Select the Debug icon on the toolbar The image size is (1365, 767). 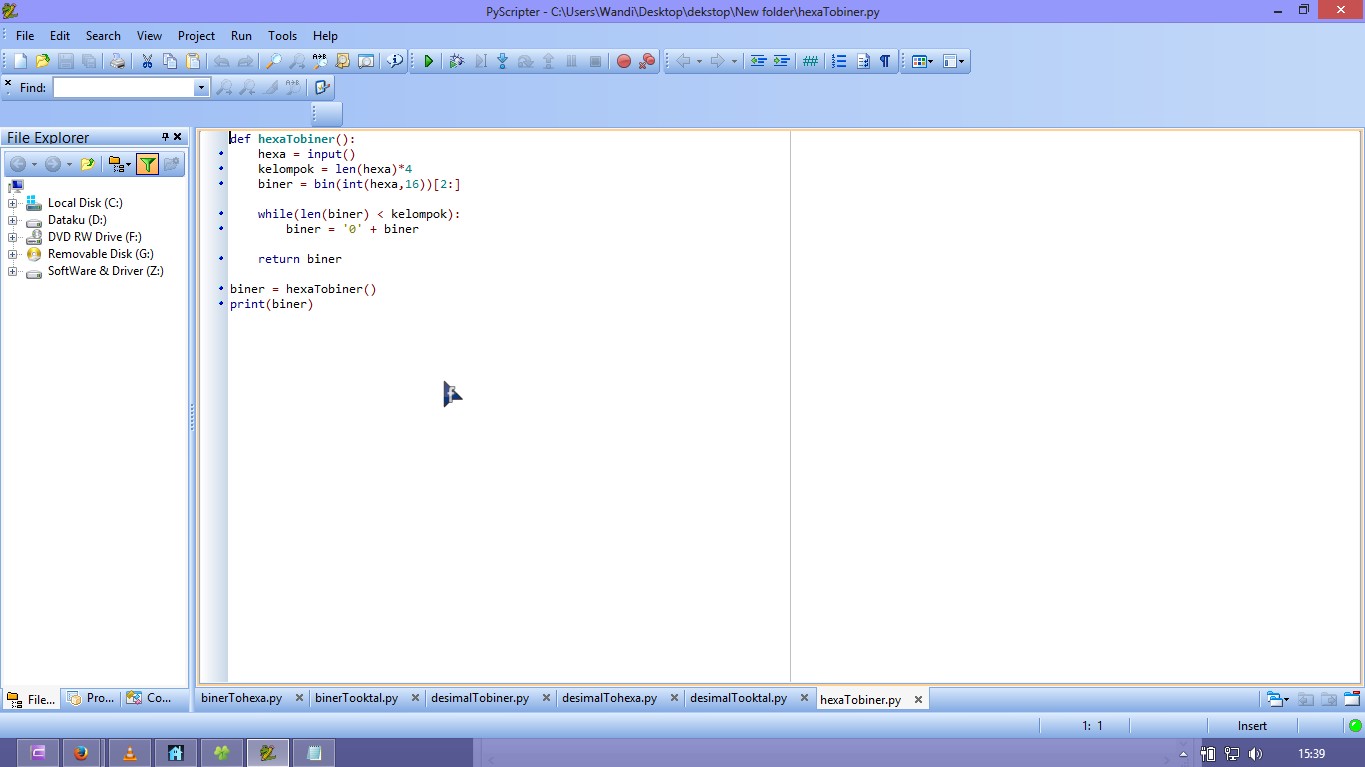(457, 61)
